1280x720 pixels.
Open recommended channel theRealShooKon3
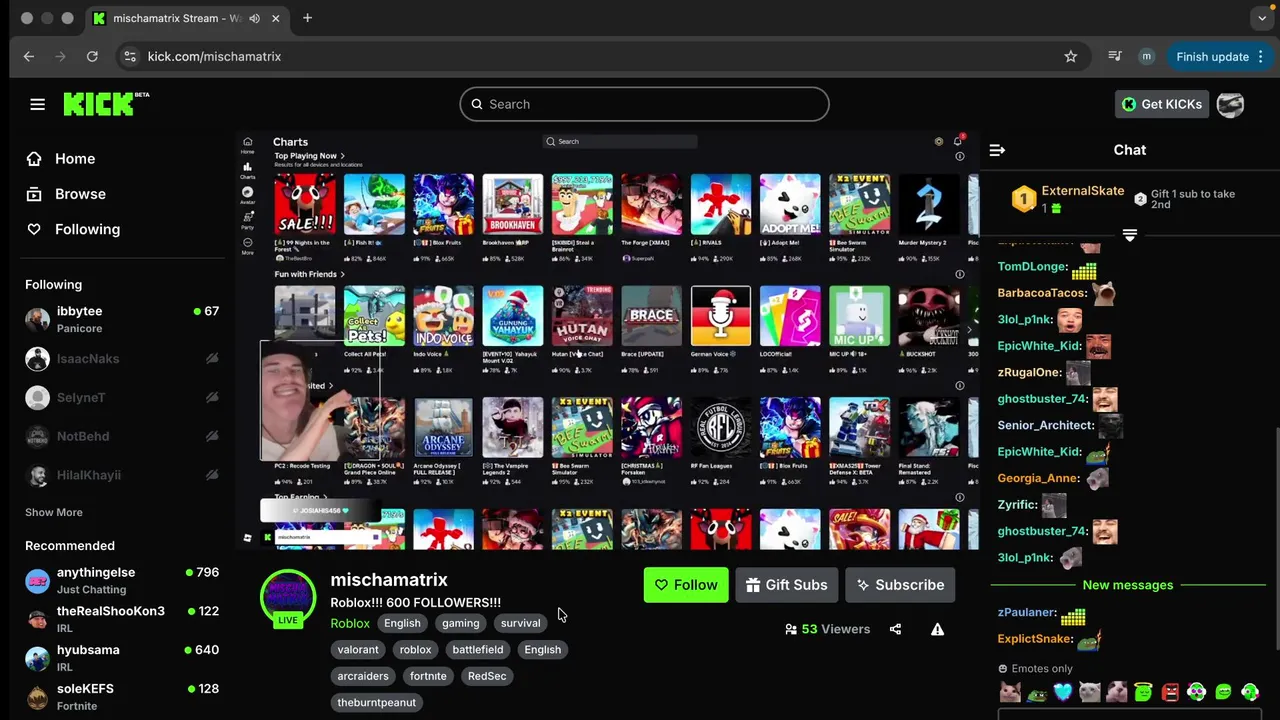pos(122,619)
